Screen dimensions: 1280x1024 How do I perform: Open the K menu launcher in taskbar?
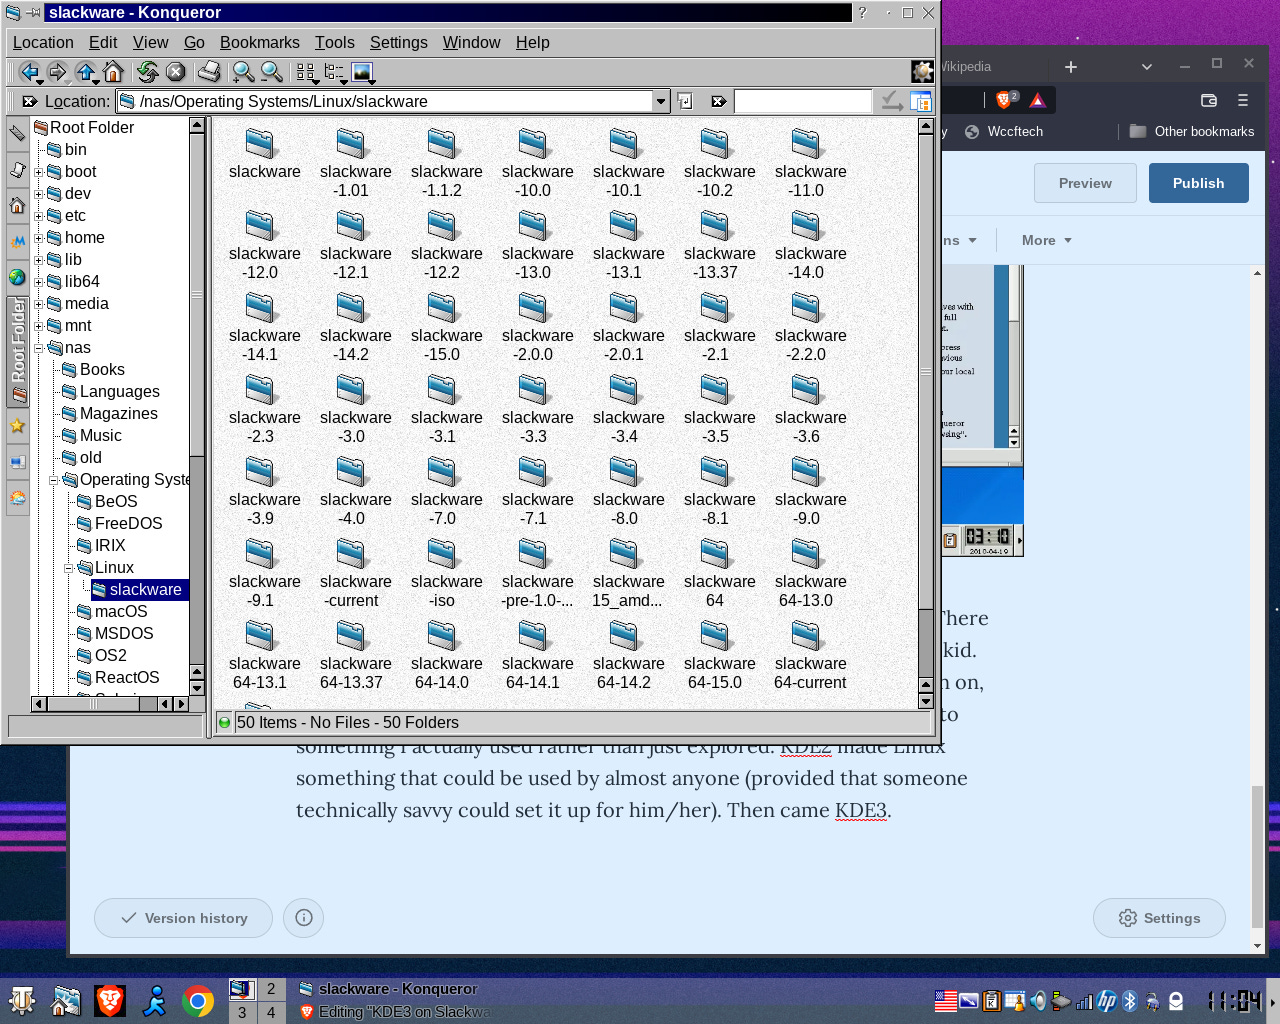pyautogui.click(x=22, y=1001)
